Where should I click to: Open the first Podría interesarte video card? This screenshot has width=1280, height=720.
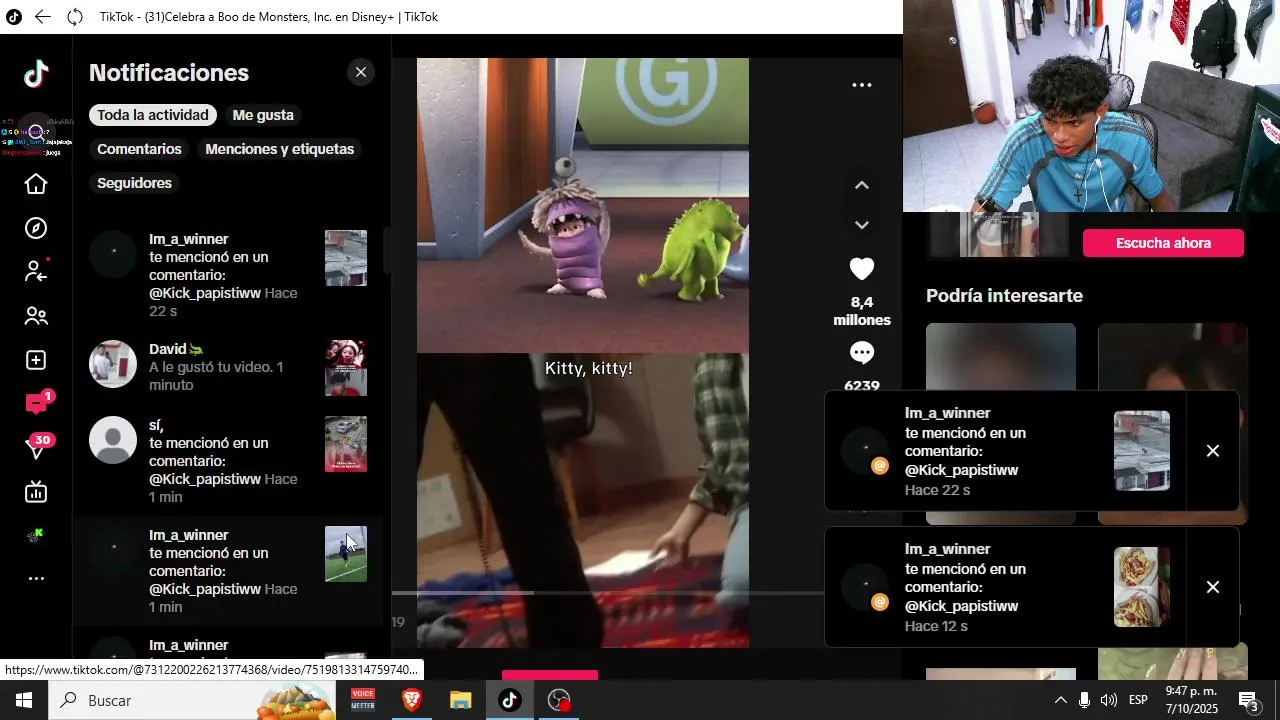(1001, 424)
